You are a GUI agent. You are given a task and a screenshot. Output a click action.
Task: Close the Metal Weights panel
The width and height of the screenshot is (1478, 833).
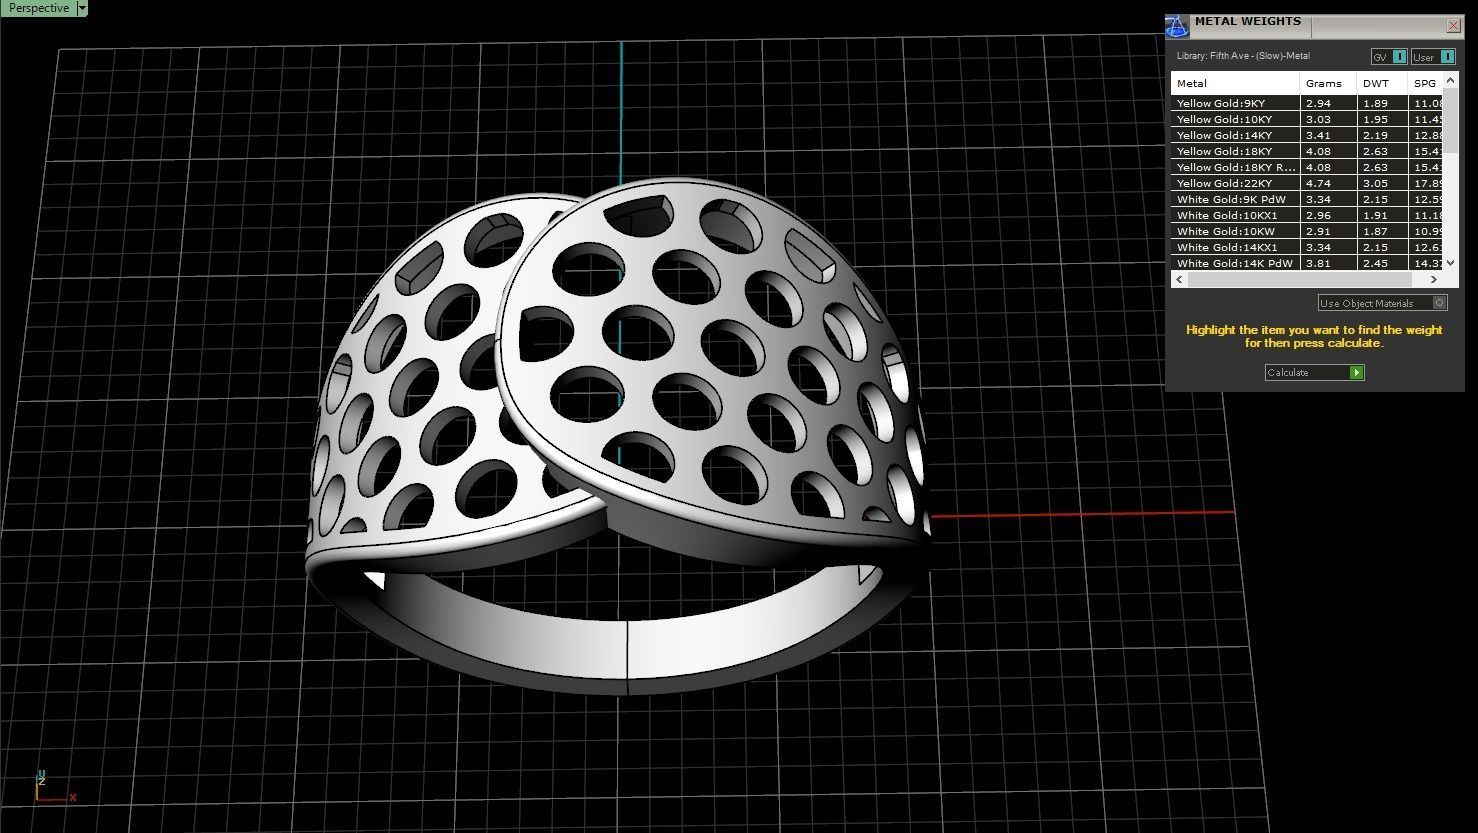click(1453, 25)
